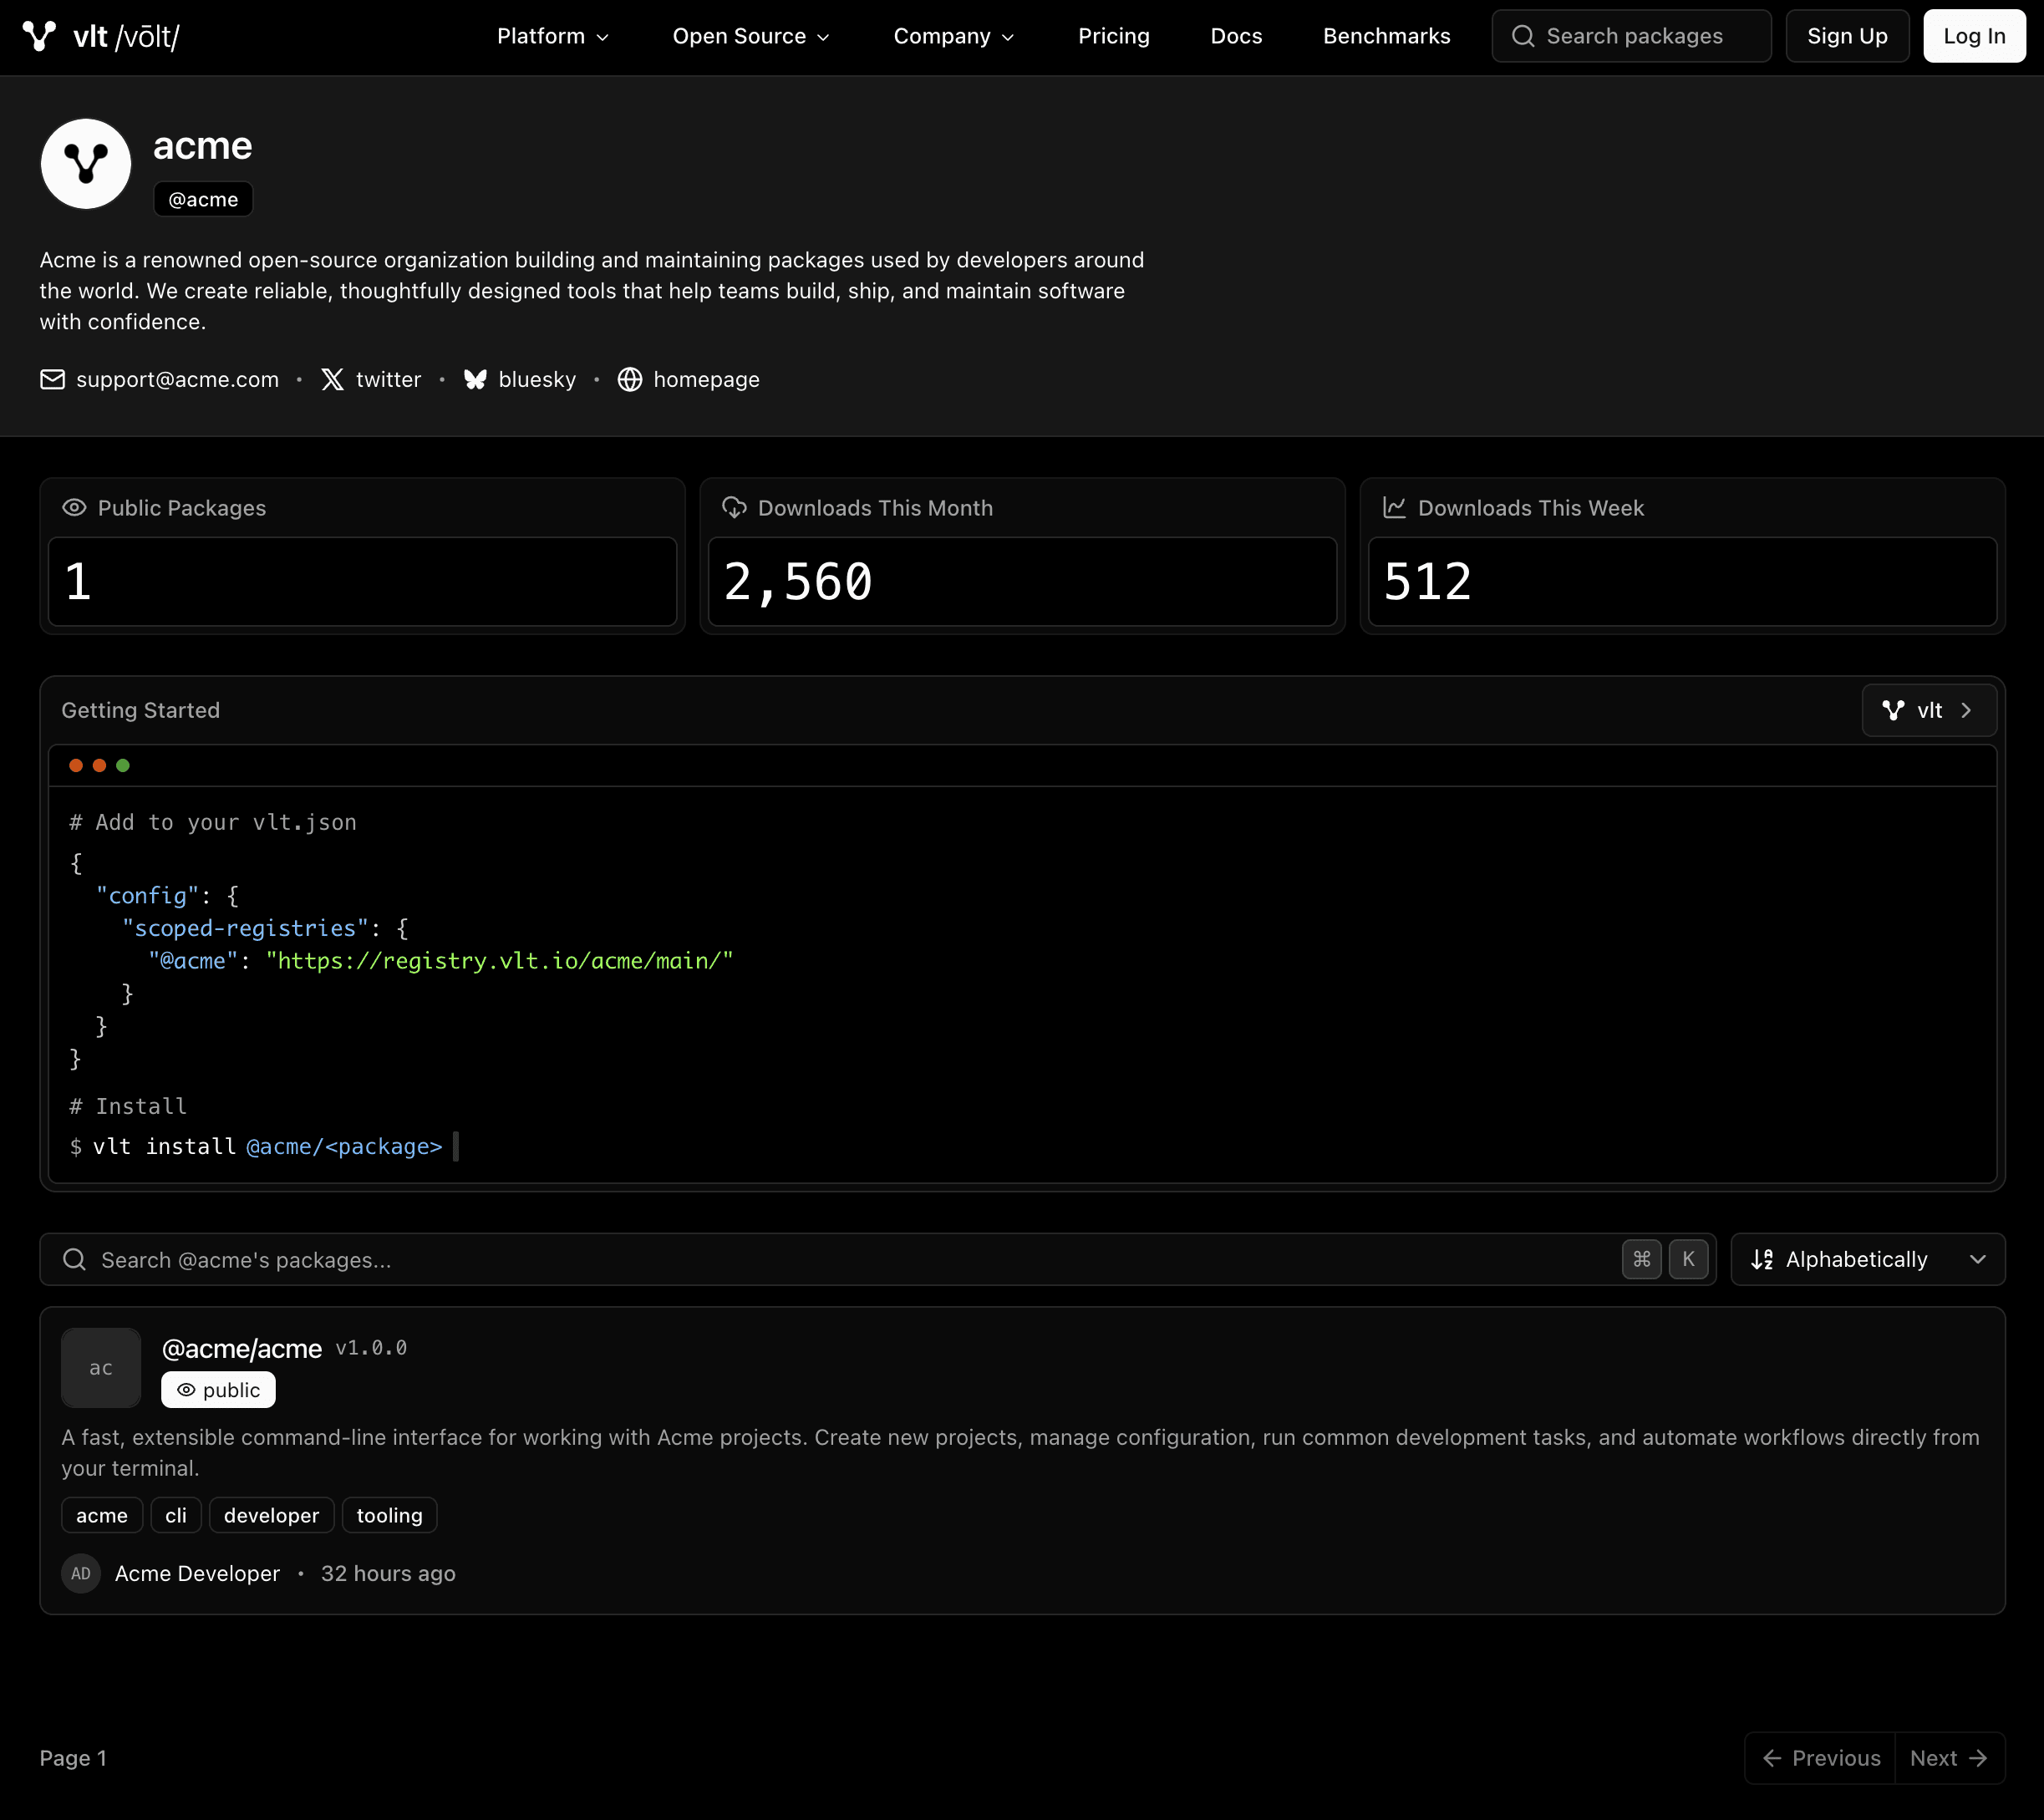2044x1820 pixels.
Task: Click the Getting Started heading
Action: pos(140,710)
